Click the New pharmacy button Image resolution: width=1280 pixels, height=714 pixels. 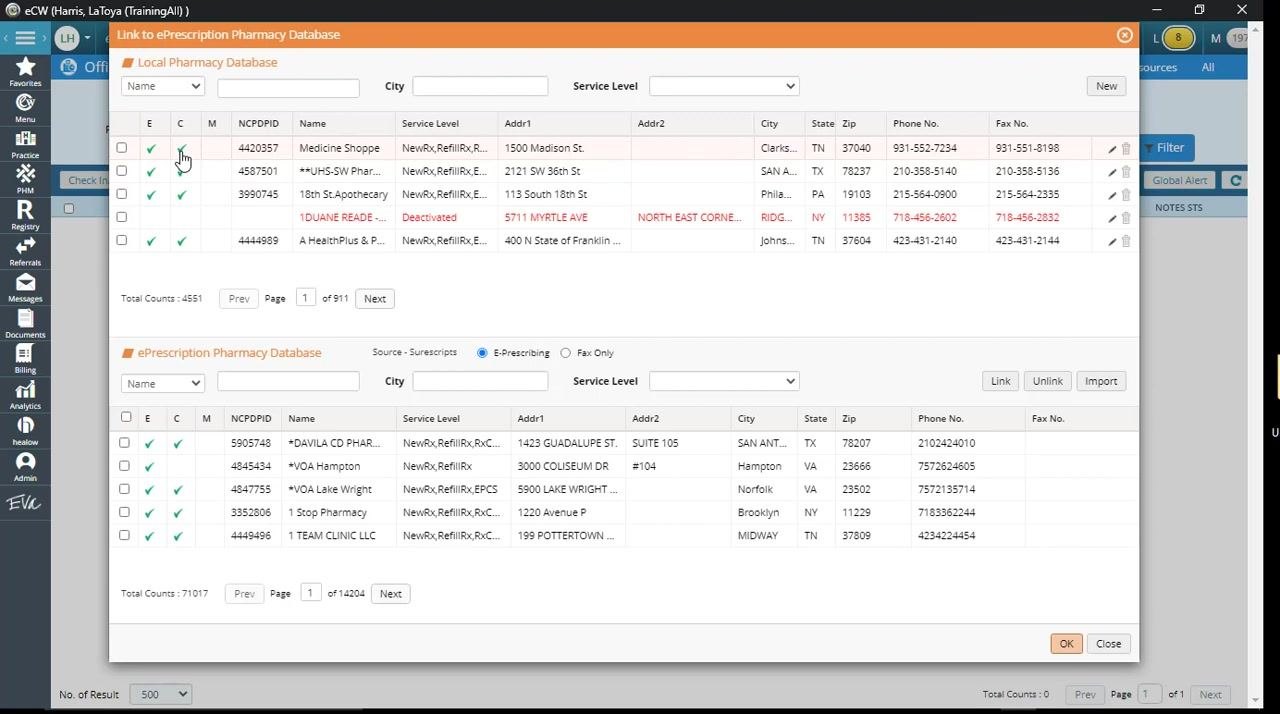(1106, 86)
